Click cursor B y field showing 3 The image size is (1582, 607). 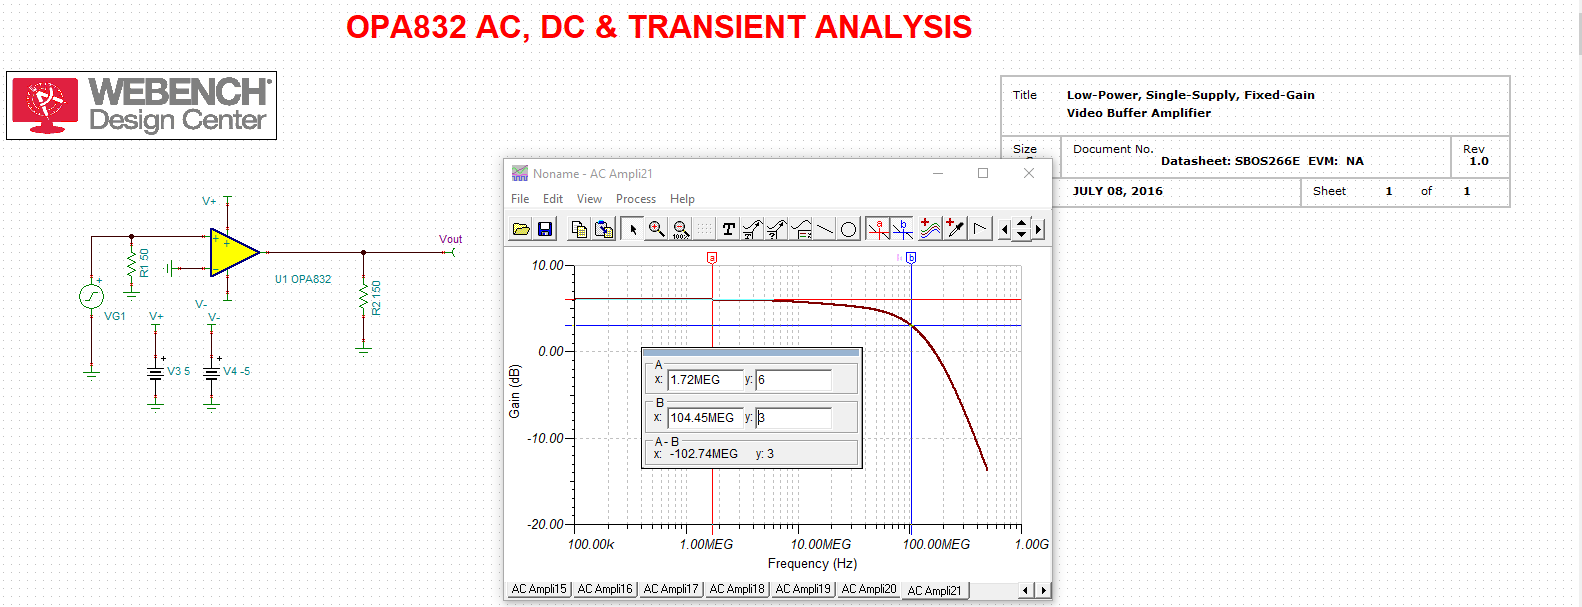pyautogui.click(x=793, y=418)
